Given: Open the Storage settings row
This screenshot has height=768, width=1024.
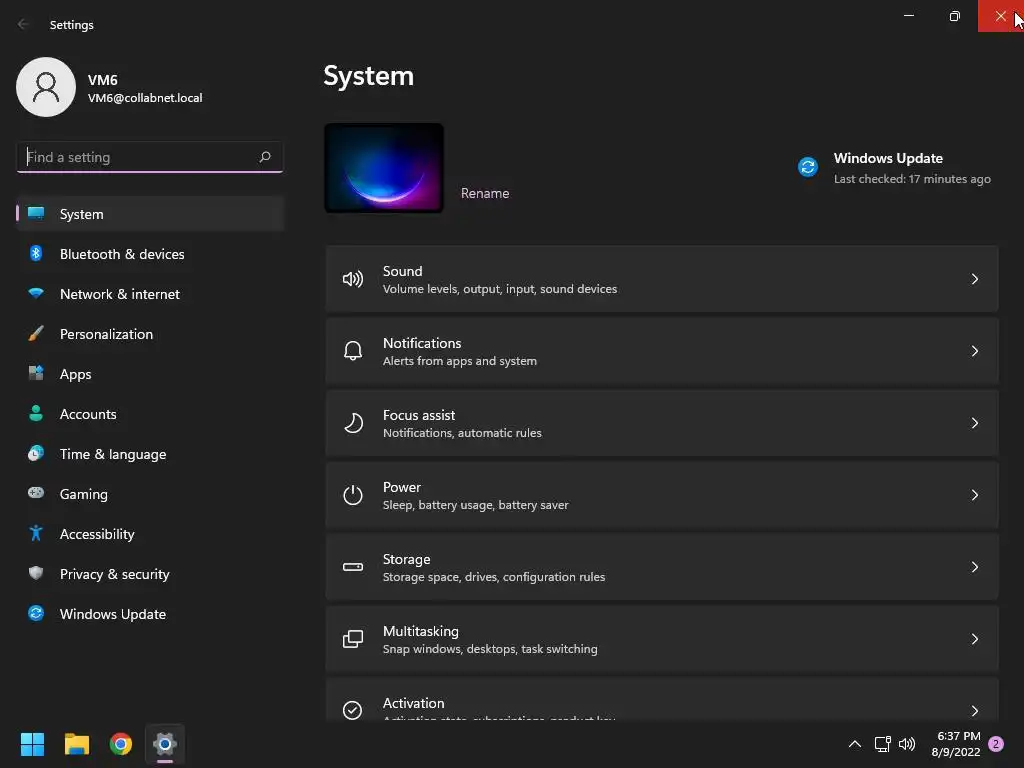Looking at the screenshot, I should point(662,567).
